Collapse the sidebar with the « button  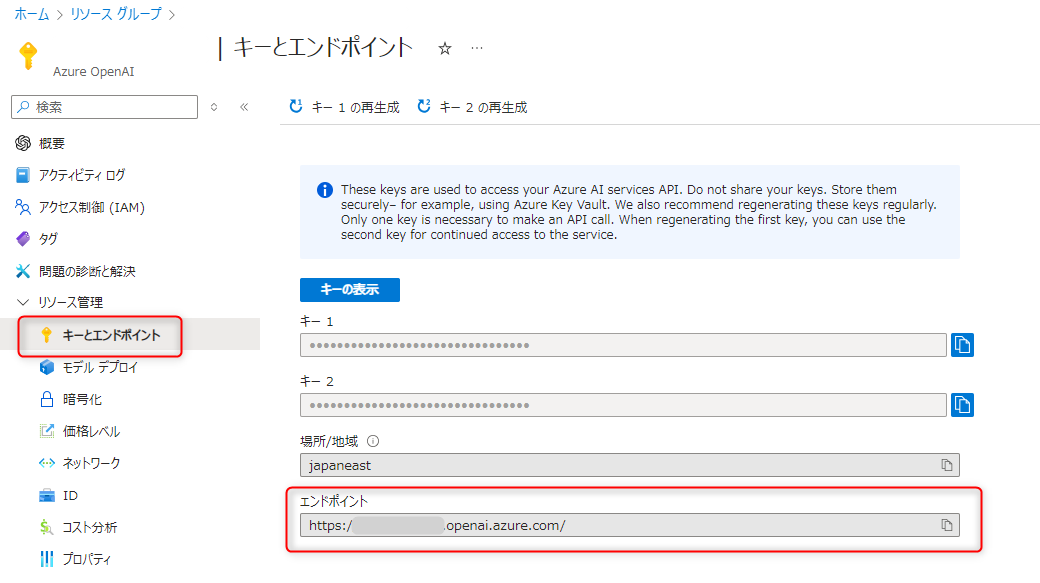tap(245, 105)
